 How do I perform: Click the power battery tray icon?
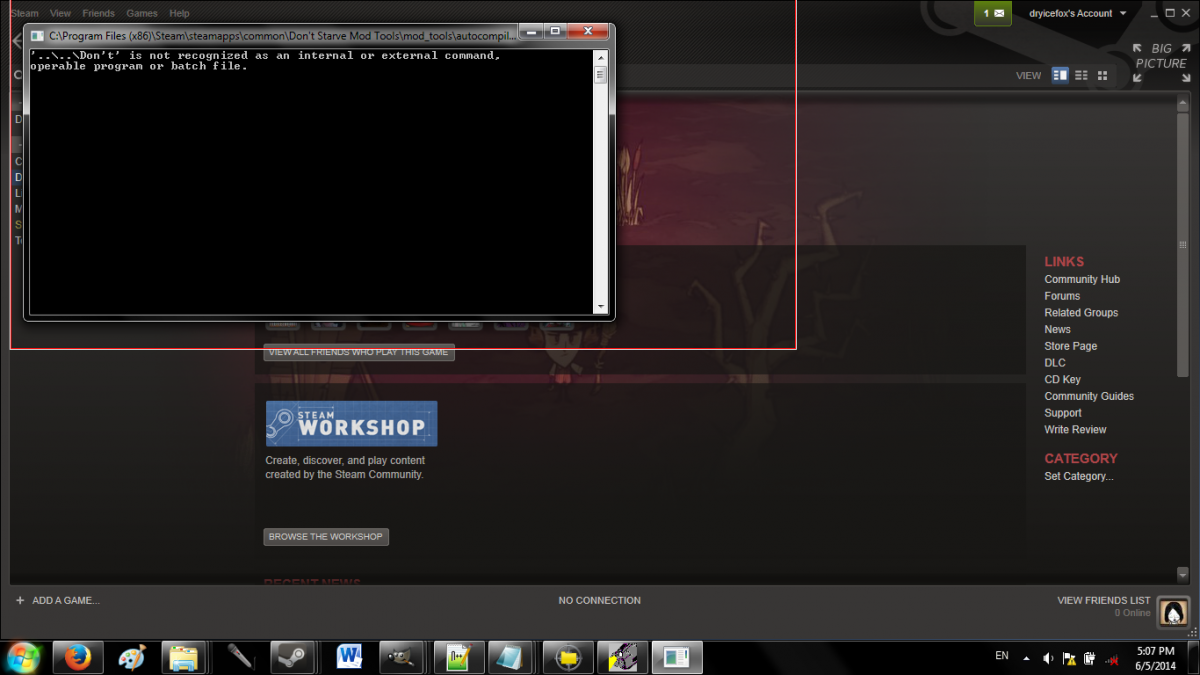1090,658
